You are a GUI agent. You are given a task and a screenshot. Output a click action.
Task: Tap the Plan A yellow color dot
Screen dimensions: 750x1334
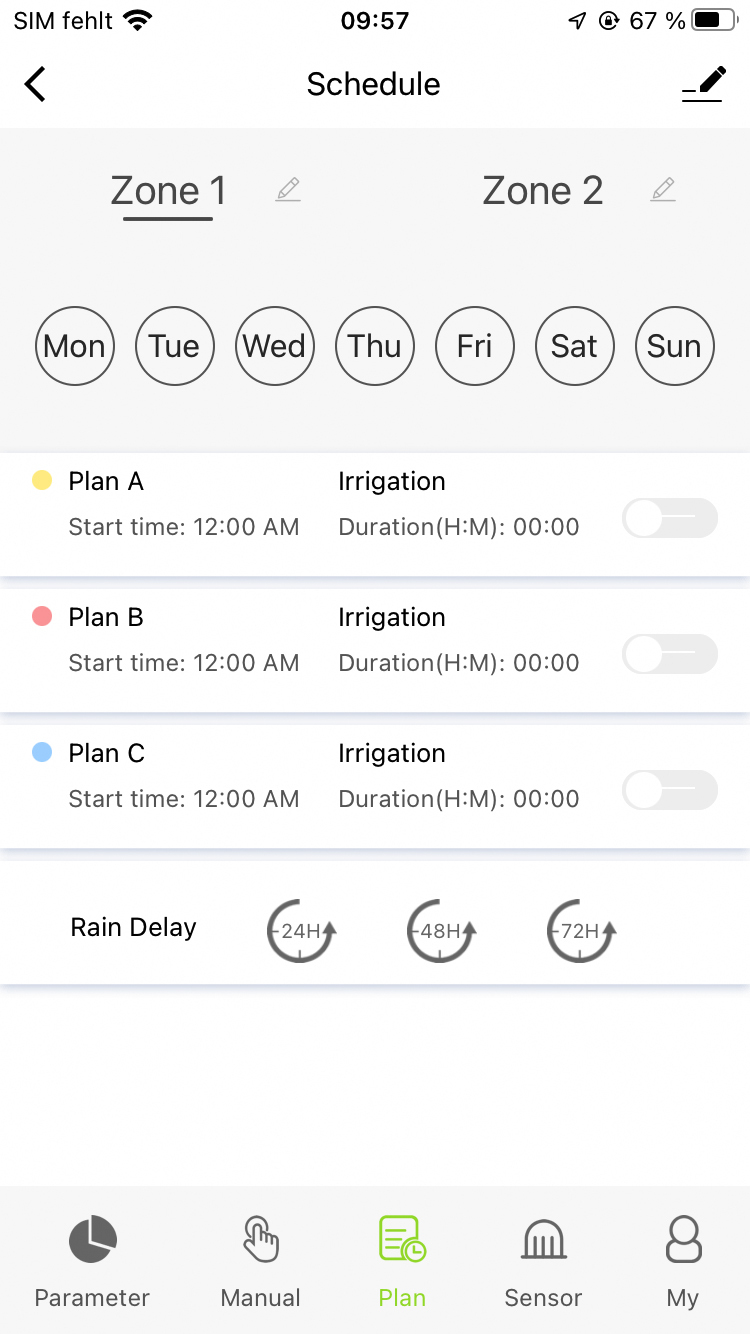tap(42, 481)
